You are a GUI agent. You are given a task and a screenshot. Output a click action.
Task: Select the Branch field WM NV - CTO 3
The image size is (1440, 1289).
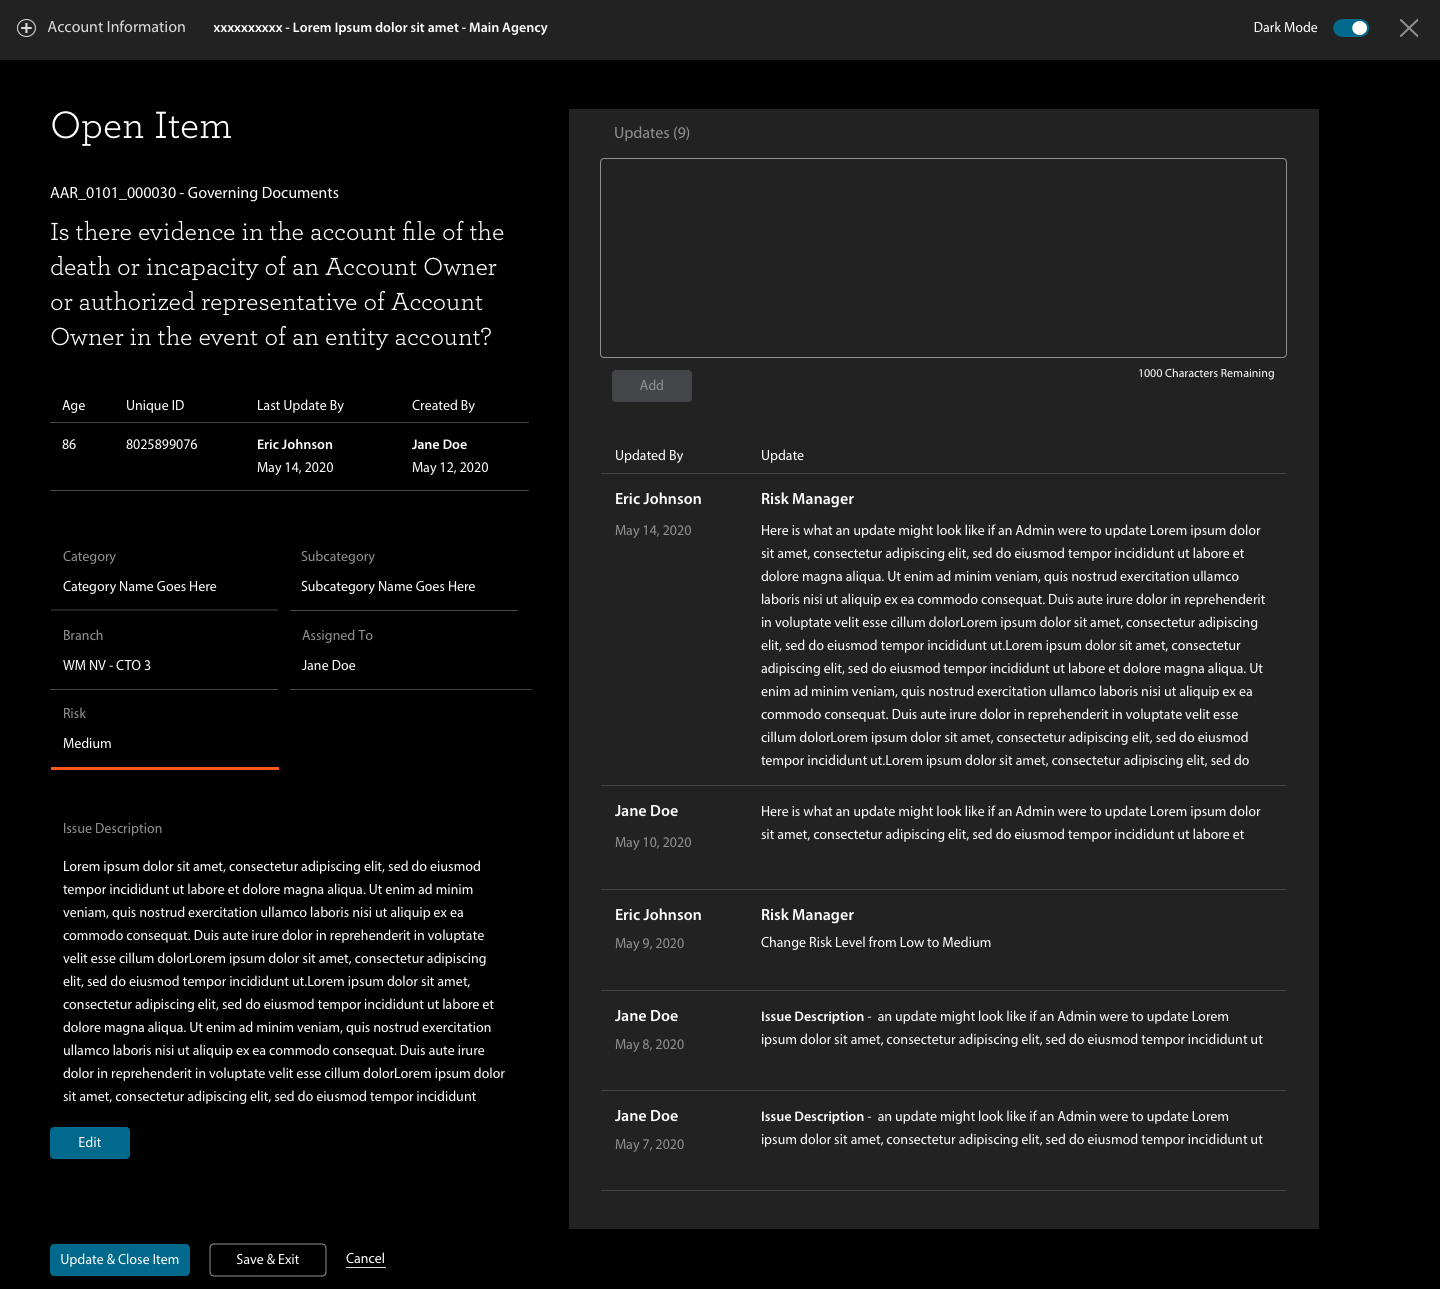[x=106, y=665]
